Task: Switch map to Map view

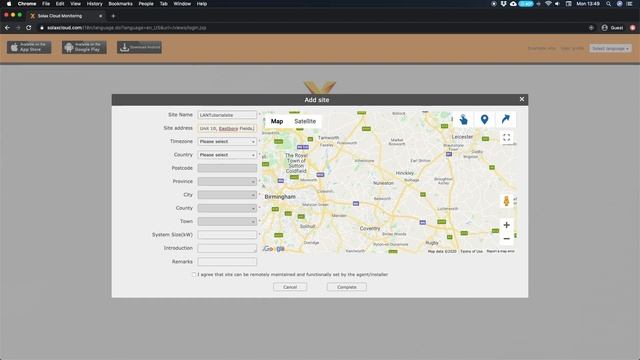Action: pos(277,121)
